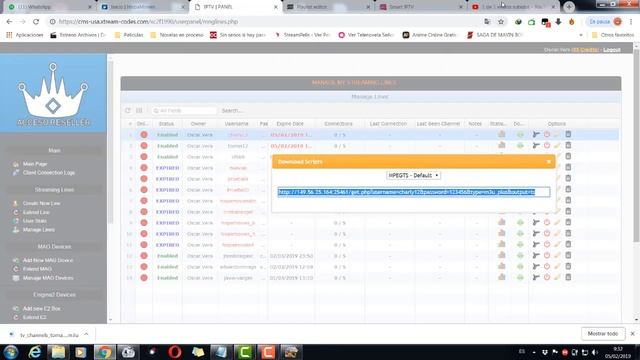
Task: Click the browser reload button
Action: pyautogui.click(x=36, y=22)
